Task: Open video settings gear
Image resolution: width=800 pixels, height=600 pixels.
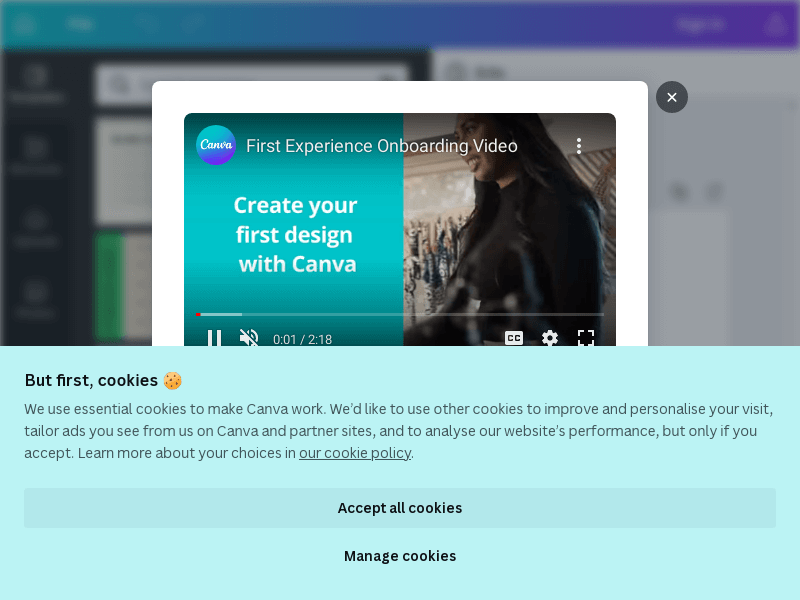Action: (549, 338)
